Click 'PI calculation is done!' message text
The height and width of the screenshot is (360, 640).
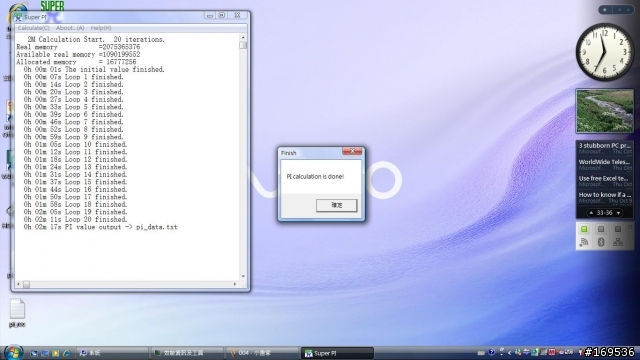pos(315,176)
